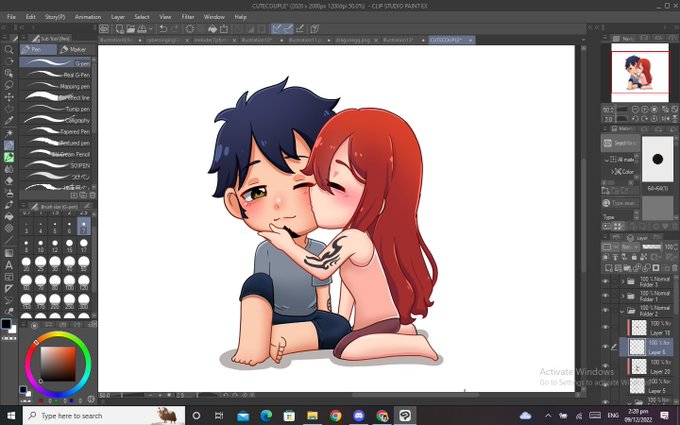Select the Marker sub tool group
The width and height of the screenshot is (680, 425).
tap(74, 49)
